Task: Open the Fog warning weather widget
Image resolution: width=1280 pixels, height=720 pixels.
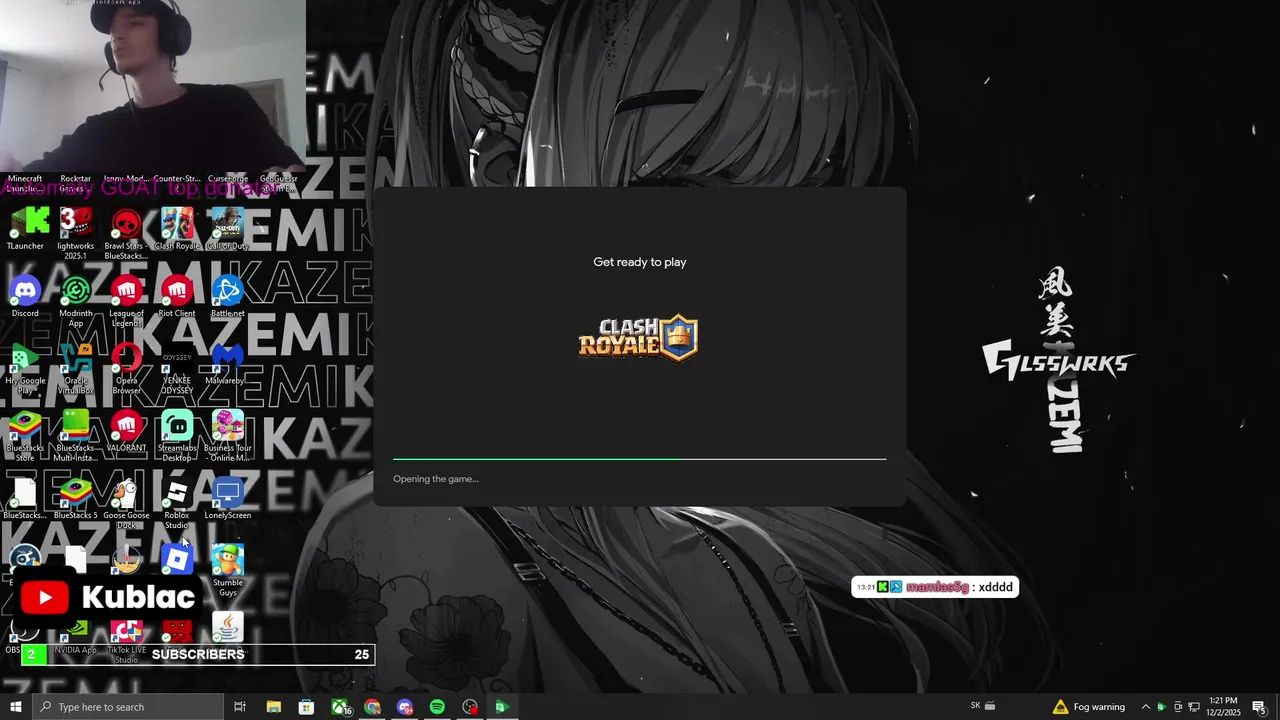Action: click(1088, 707)
